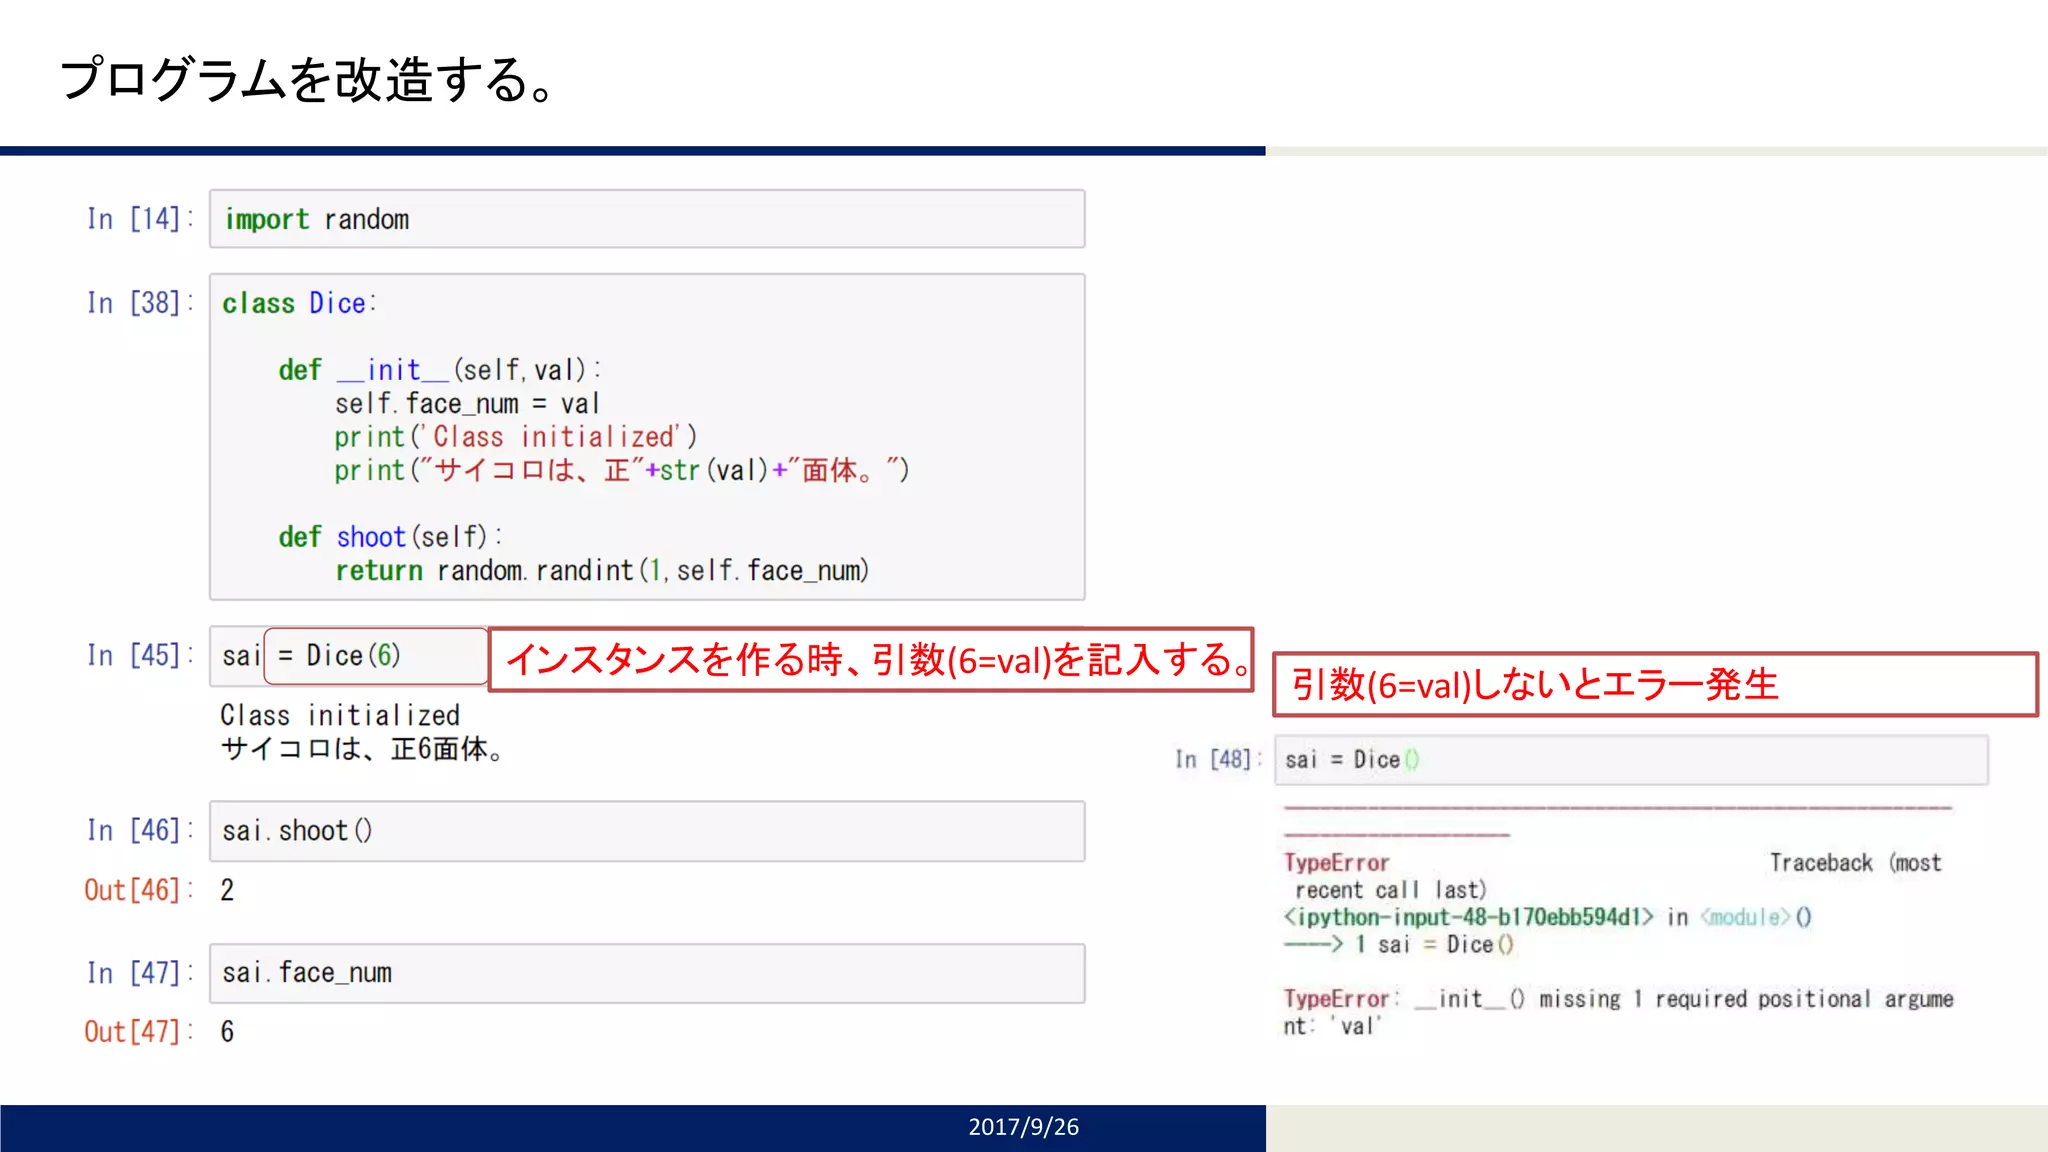
Task: Click the 'ipython-input-48-b170ebb594d1' text
Action: 1468,917
